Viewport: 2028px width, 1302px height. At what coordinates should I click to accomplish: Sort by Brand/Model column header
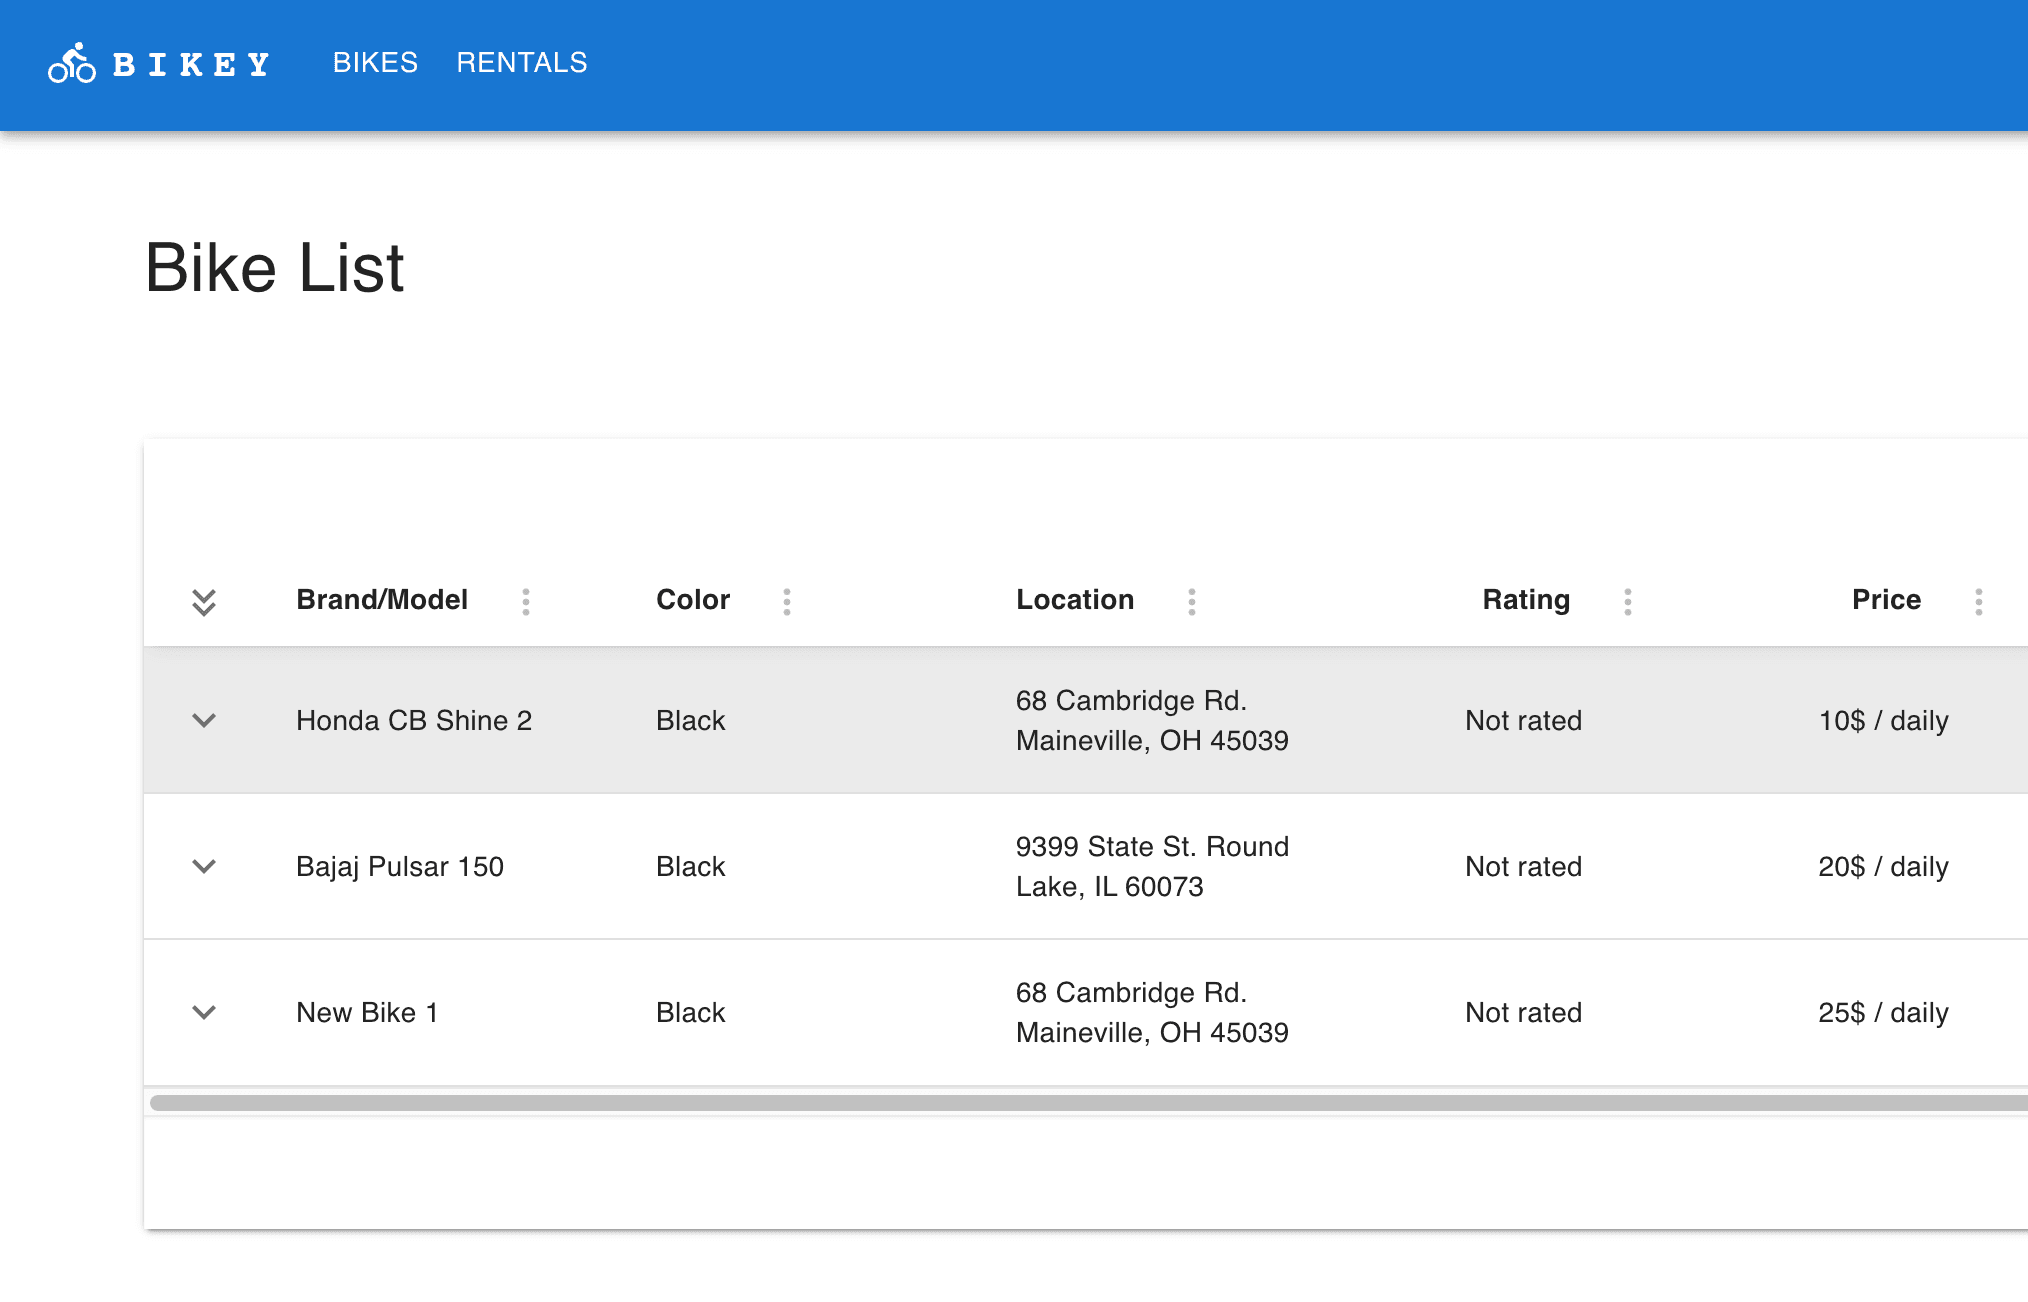pos(382,600)
